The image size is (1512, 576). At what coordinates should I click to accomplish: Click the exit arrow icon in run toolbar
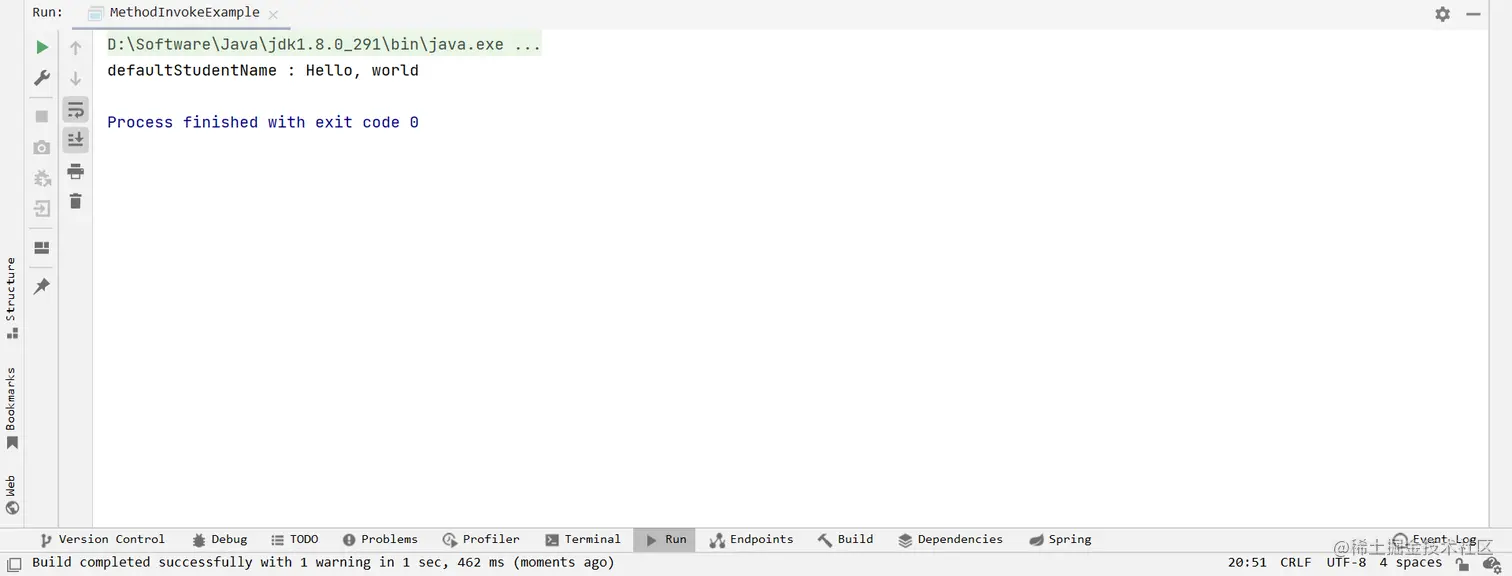pyautogui.click(x=42, y=209)
